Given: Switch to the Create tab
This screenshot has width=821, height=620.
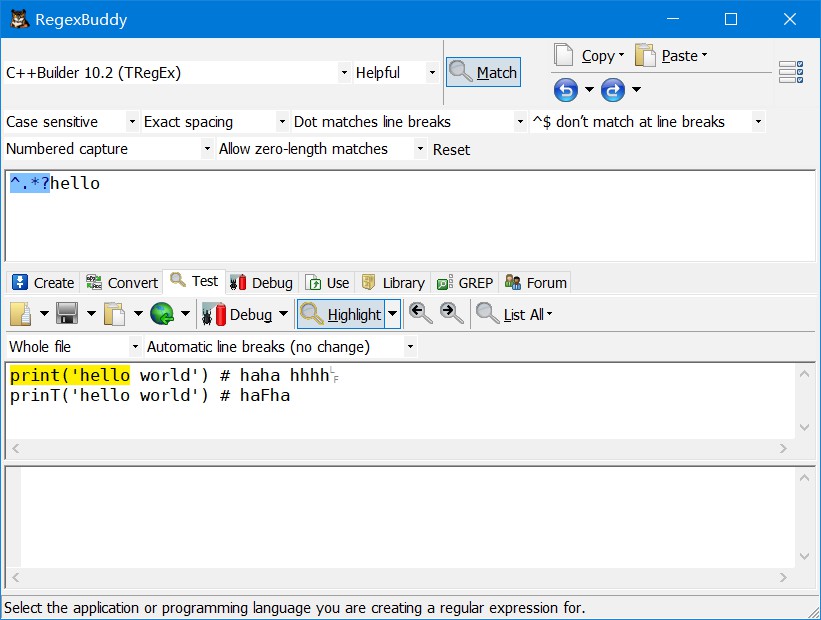Looking at the screenshot, I should point(43,283).
